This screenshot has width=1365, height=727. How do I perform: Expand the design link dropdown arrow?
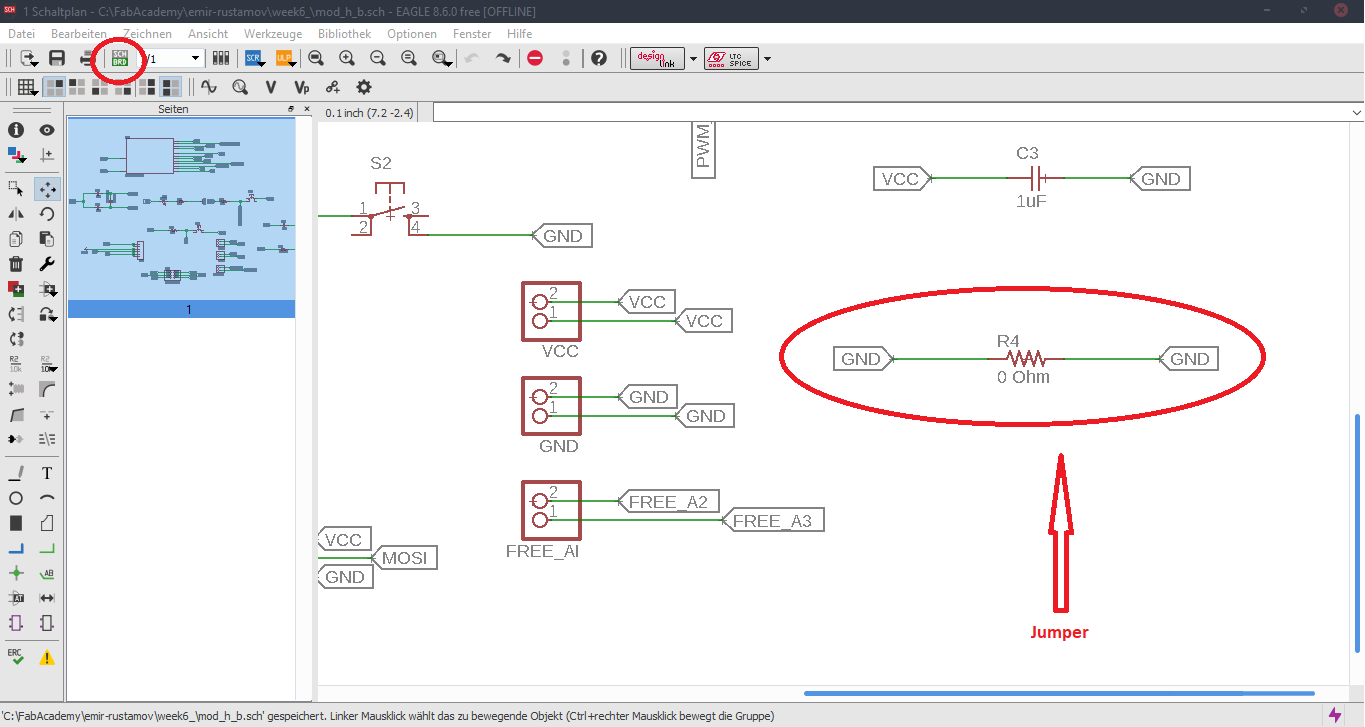point(693,59)
